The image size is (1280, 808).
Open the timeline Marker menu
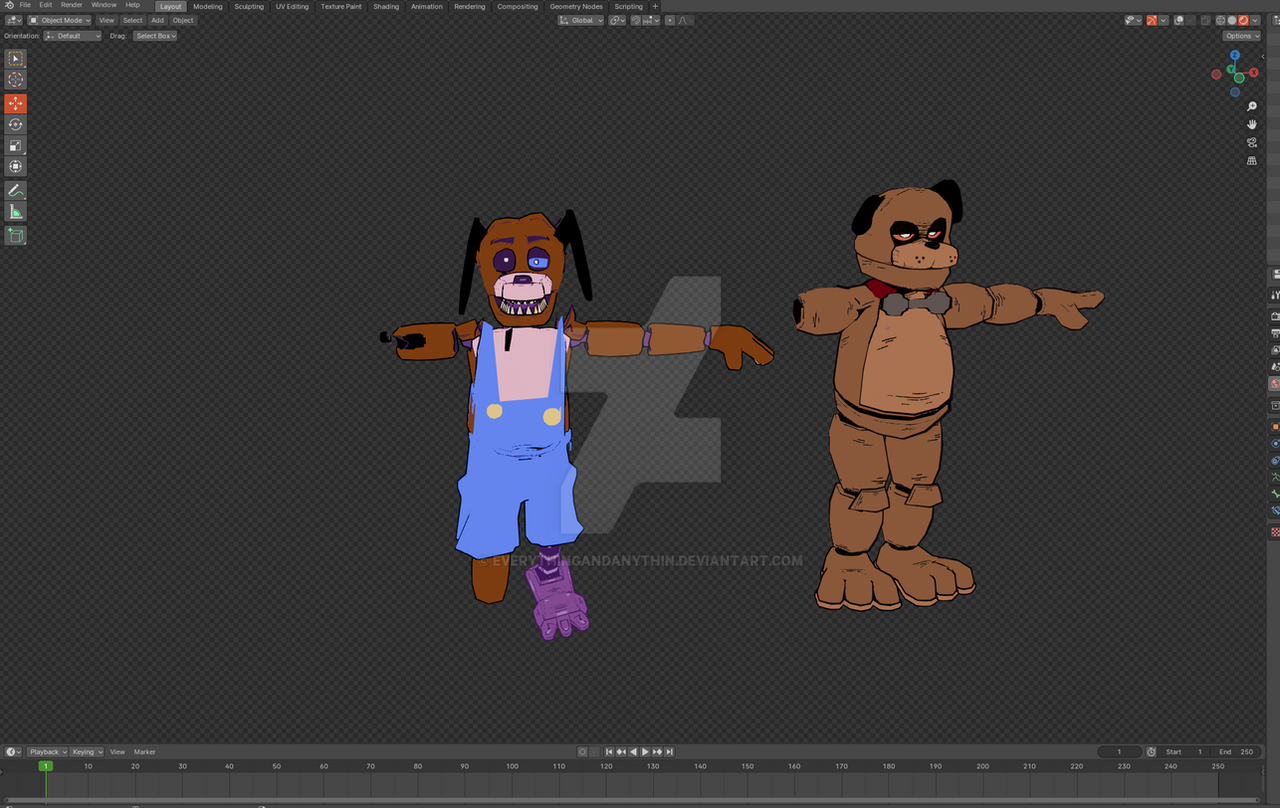point(145,752)
